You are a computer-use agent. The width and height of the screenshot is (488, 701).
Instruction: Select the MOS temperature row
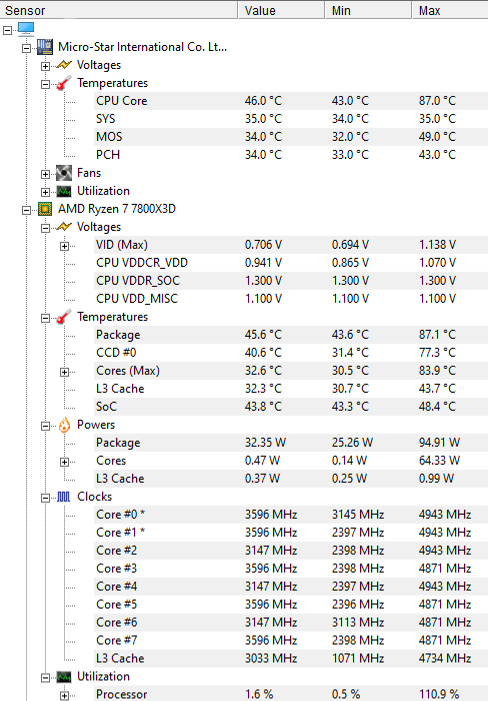pos(291,137)
